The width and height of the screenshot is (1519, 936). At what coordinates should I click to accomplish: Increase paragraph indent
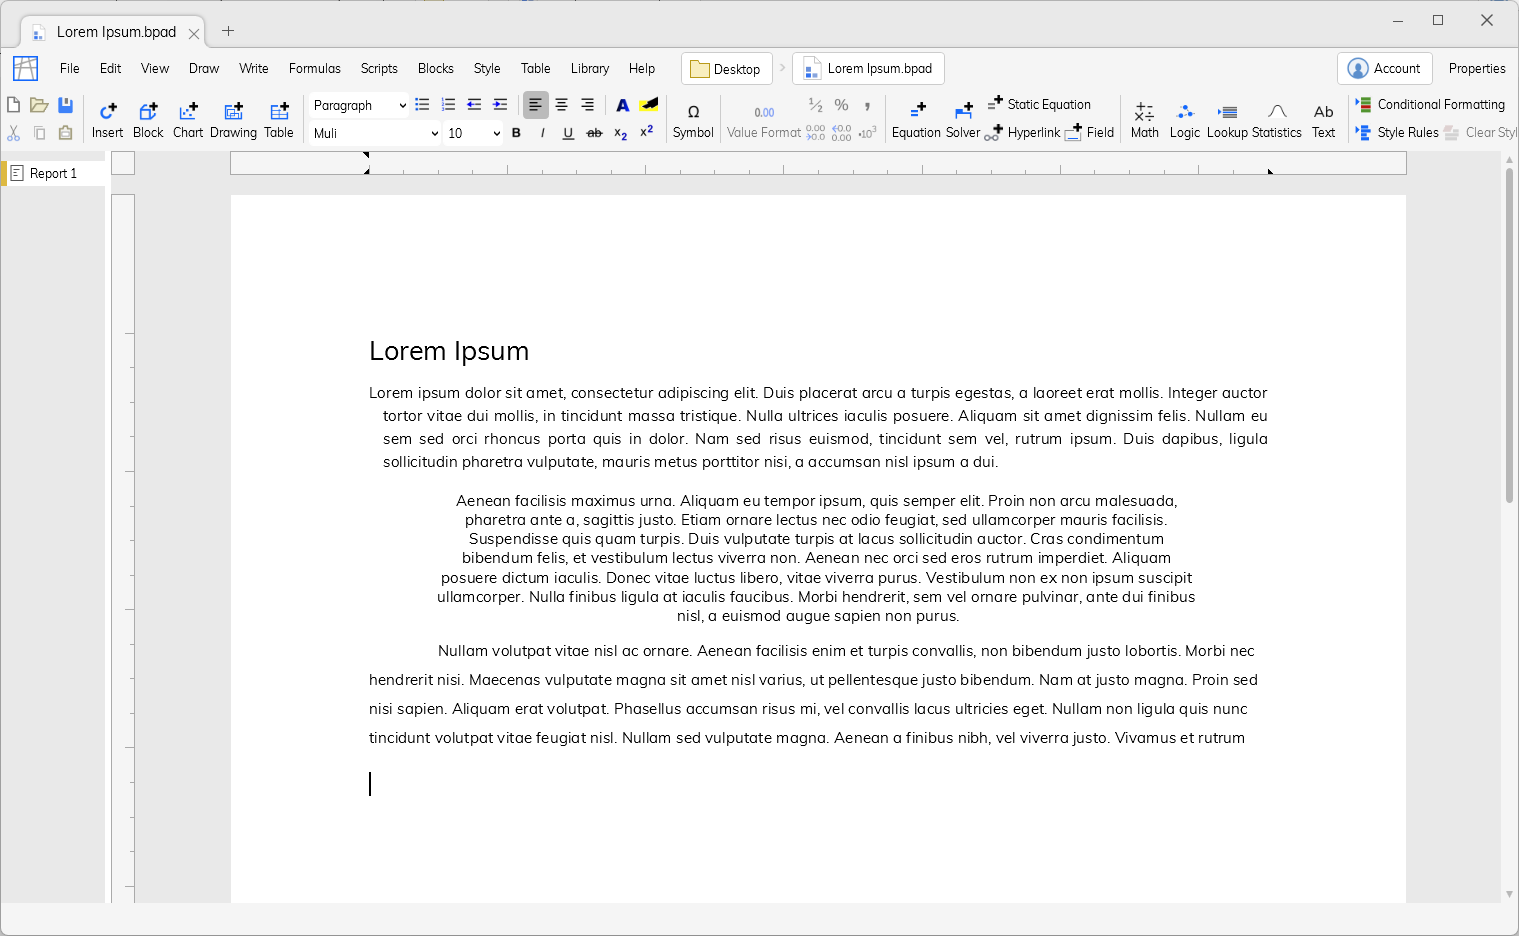click(500, 105)
